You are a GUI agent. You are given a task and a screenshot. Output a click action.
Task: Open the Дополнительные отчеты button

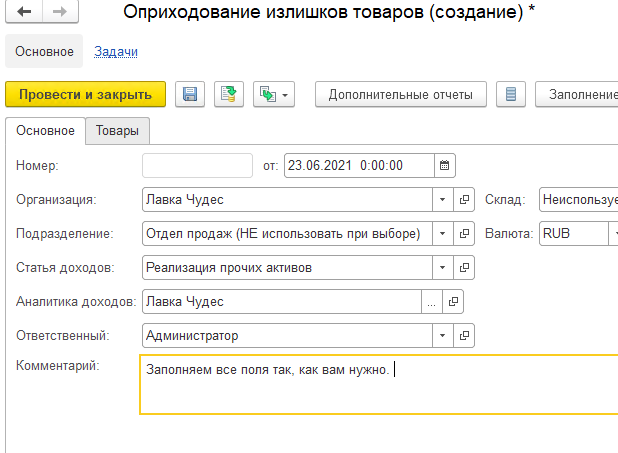401,94
